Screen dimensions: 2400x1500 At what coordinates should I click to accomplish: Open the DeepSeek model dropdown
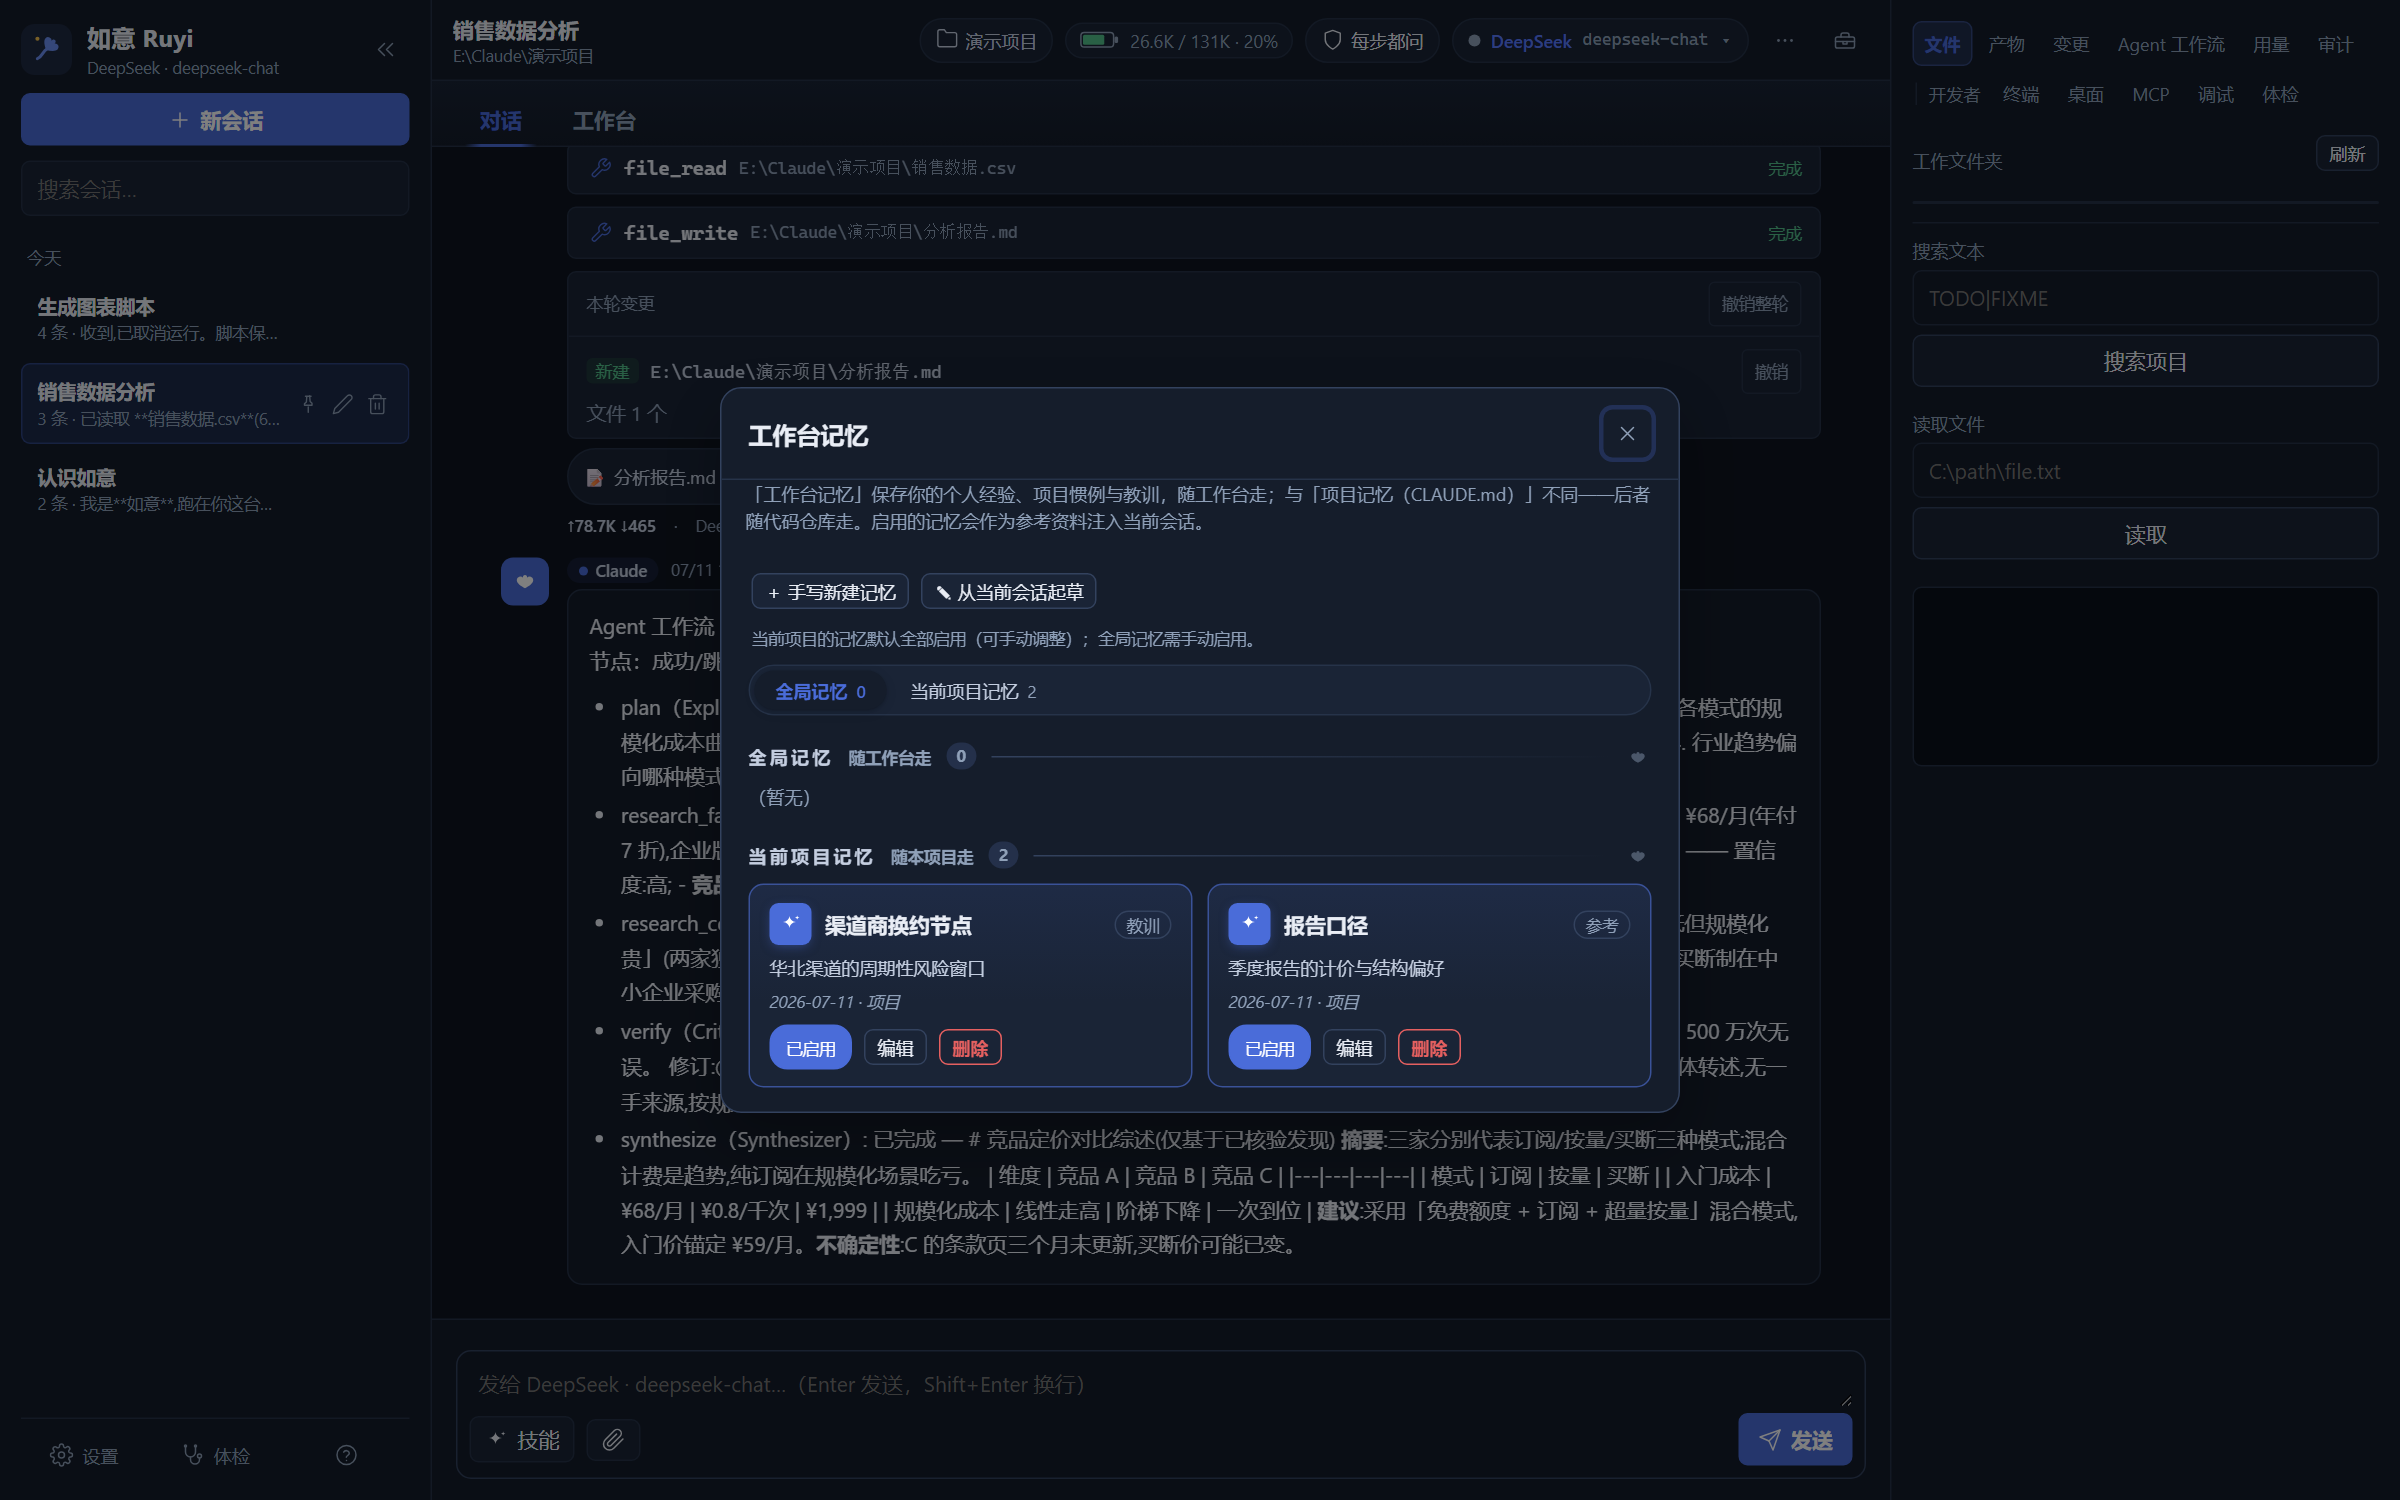point(1600,41)
